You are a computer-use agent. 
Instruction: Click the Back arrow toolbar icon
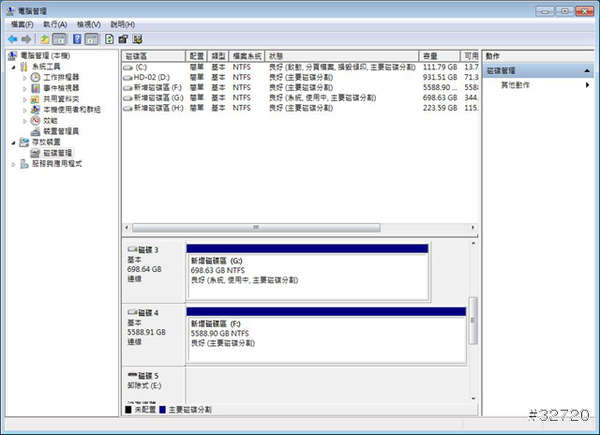12,38
